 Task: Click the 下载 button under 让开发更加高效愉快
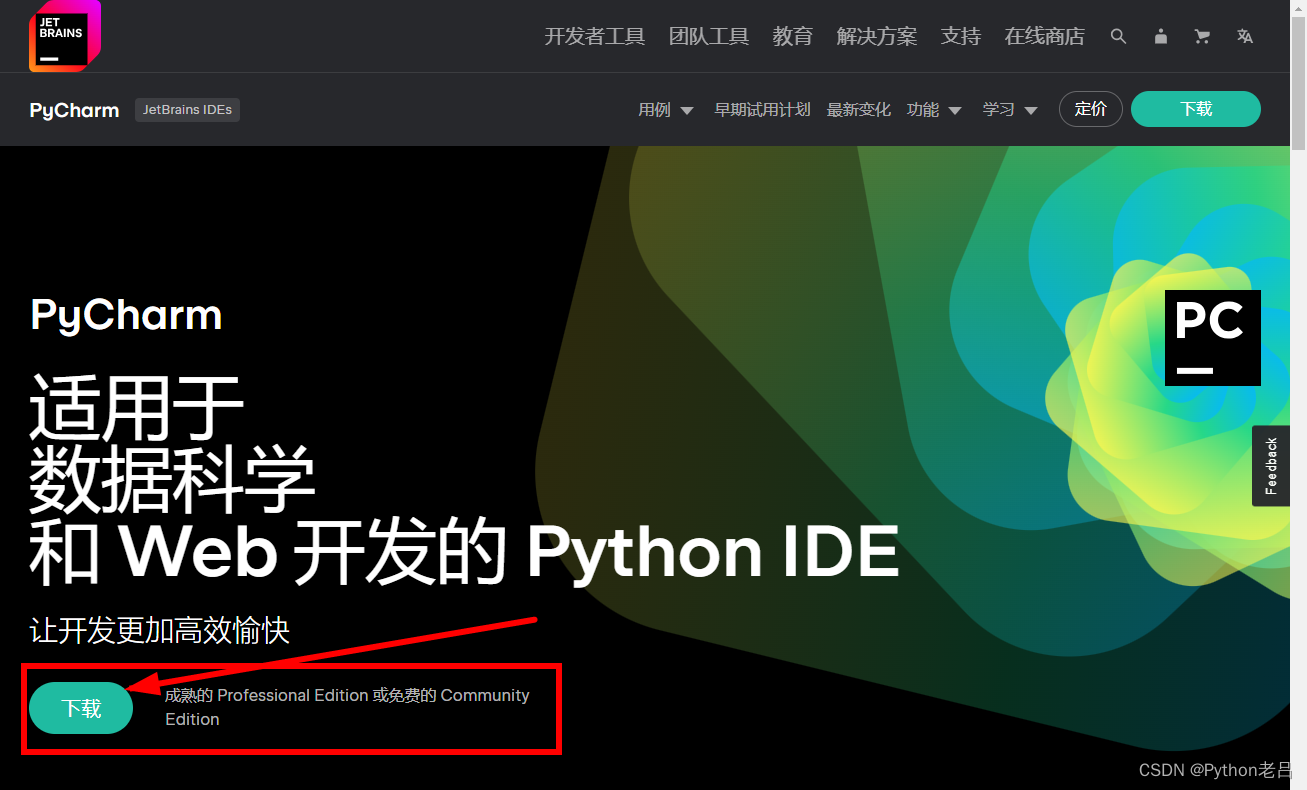(x=81, y=708)
